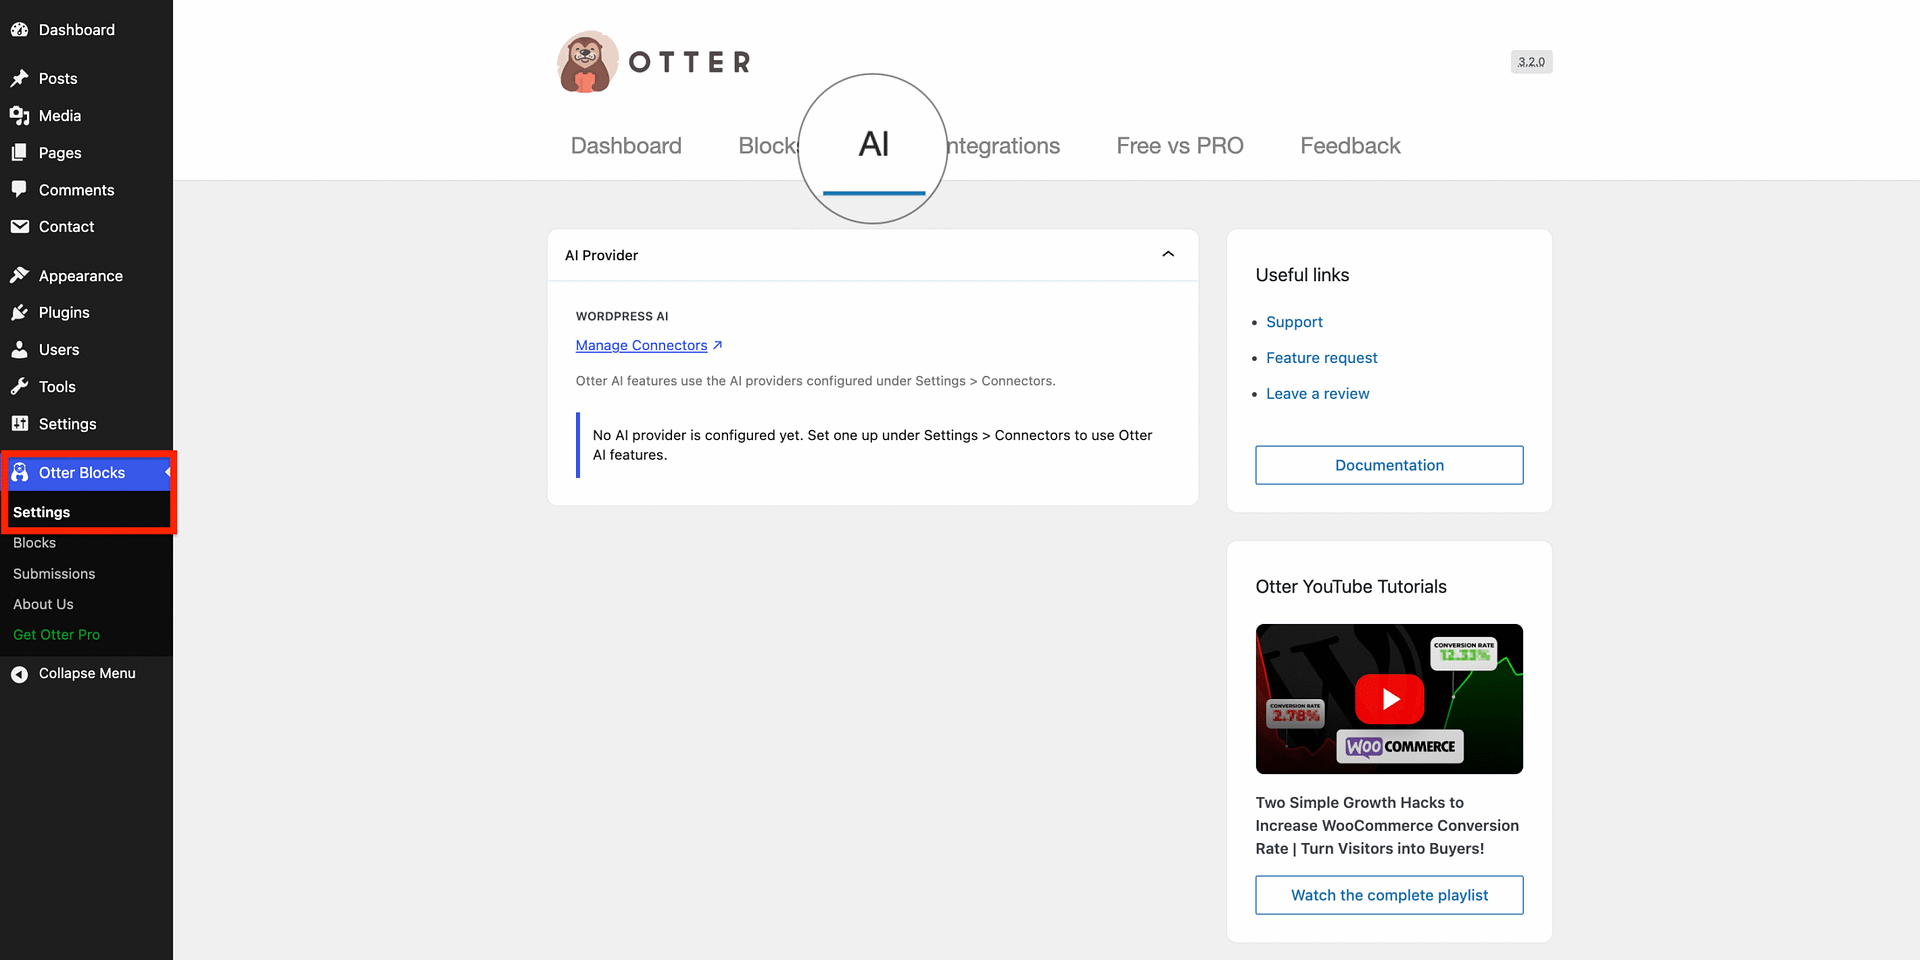The width and height of the screenshot is (1920, 960).
Task: Open the Free vs PRO tab
Action: (x=1180, y=146)
